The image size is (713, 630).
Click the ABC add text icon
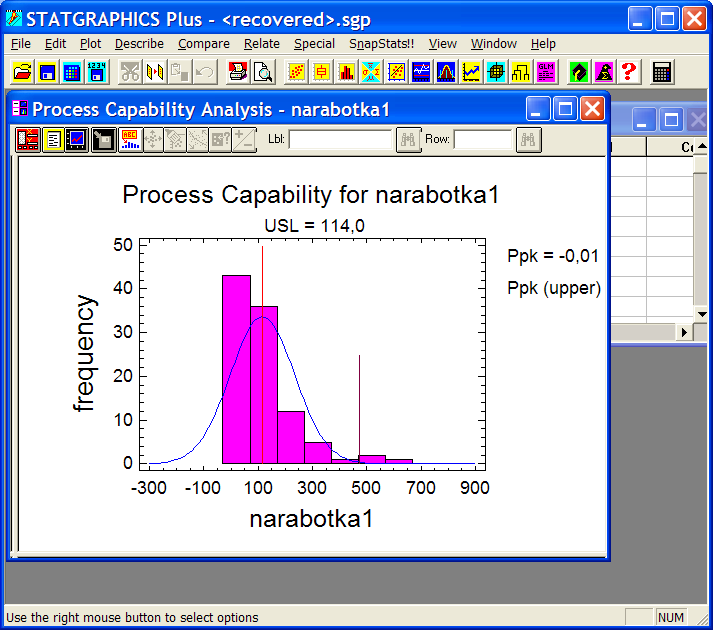pyautogui.click(x=130, y=140)
